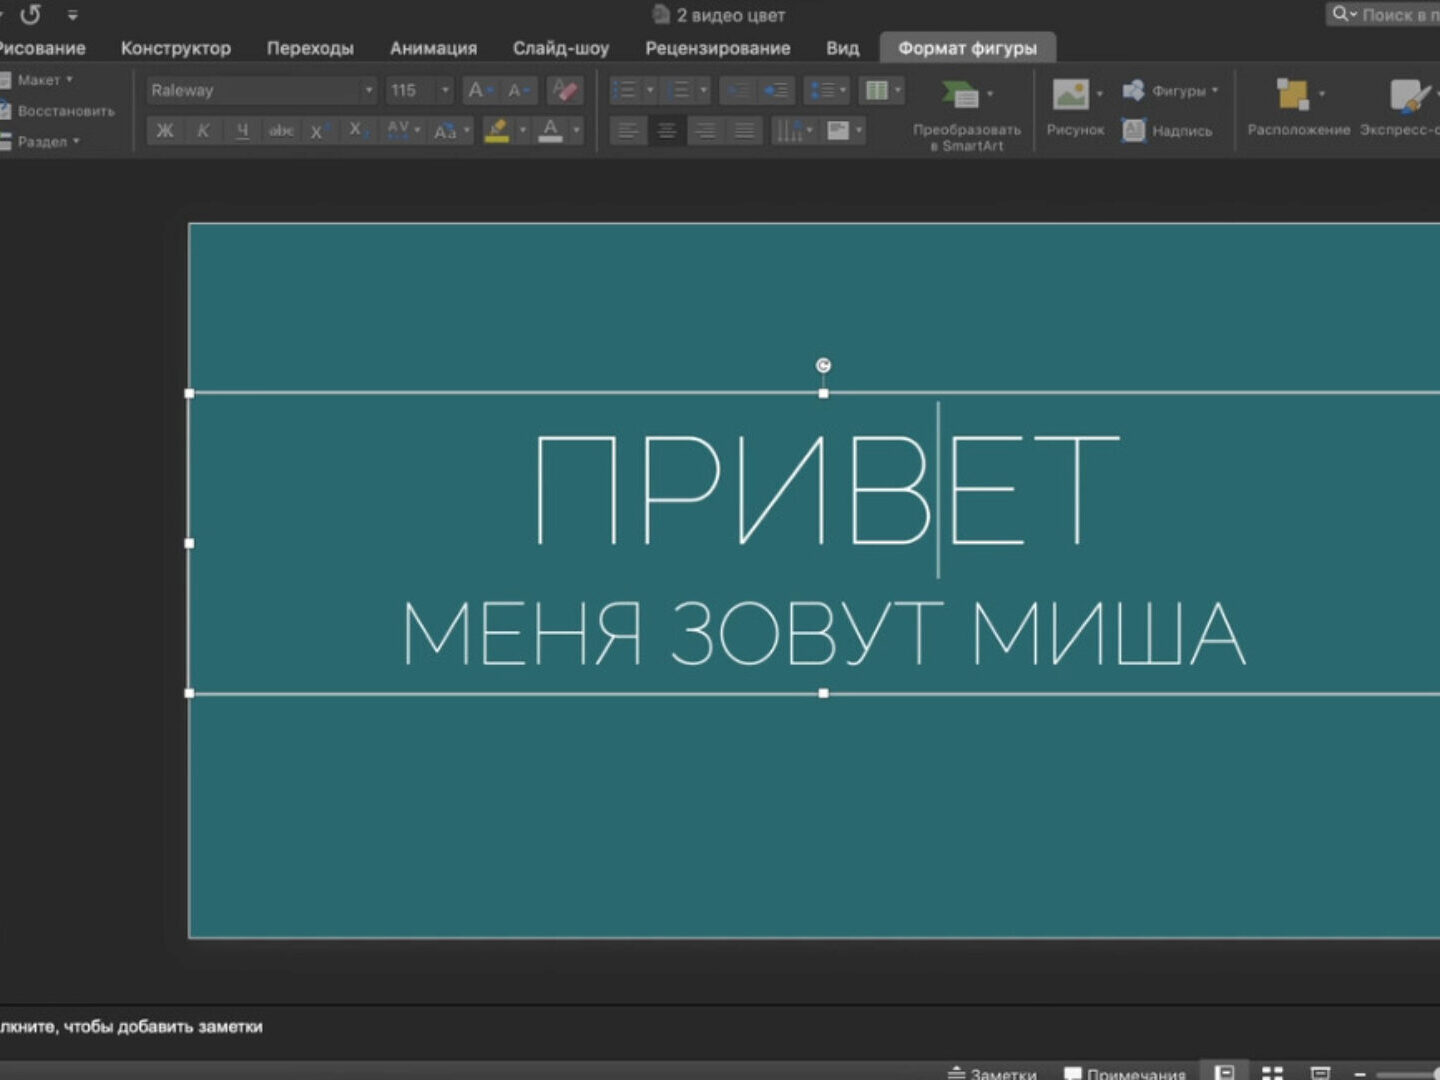The width and height of the screenshot is (1440, 1080).
Task: Toggle italic К formatting
Action: coord(203,131)
